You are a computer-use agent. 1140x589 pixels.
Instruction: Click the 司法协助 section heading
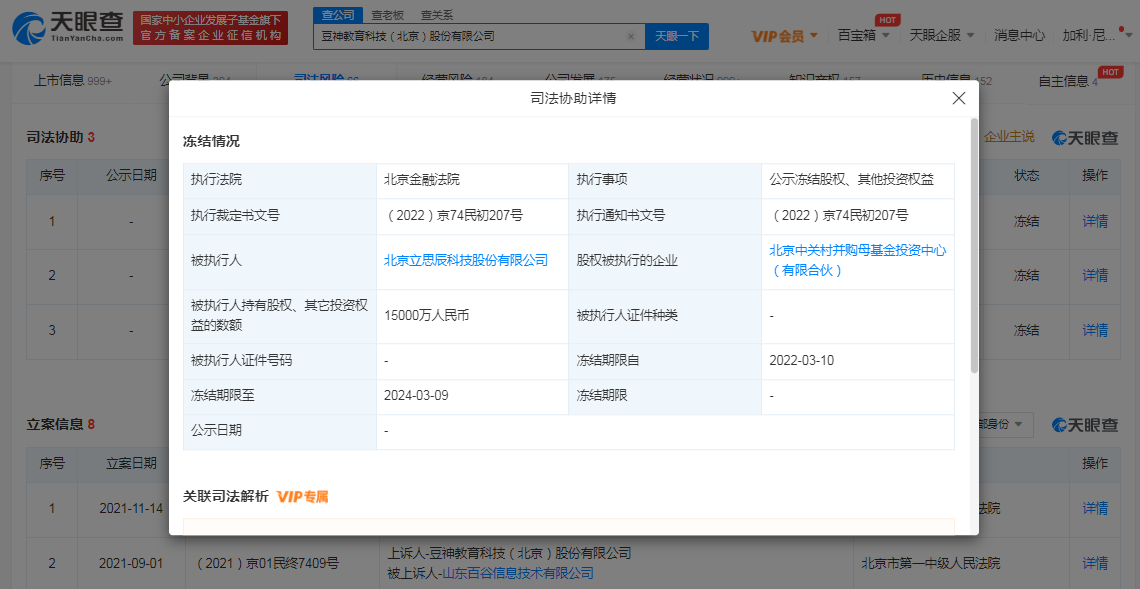pos(55,137)
